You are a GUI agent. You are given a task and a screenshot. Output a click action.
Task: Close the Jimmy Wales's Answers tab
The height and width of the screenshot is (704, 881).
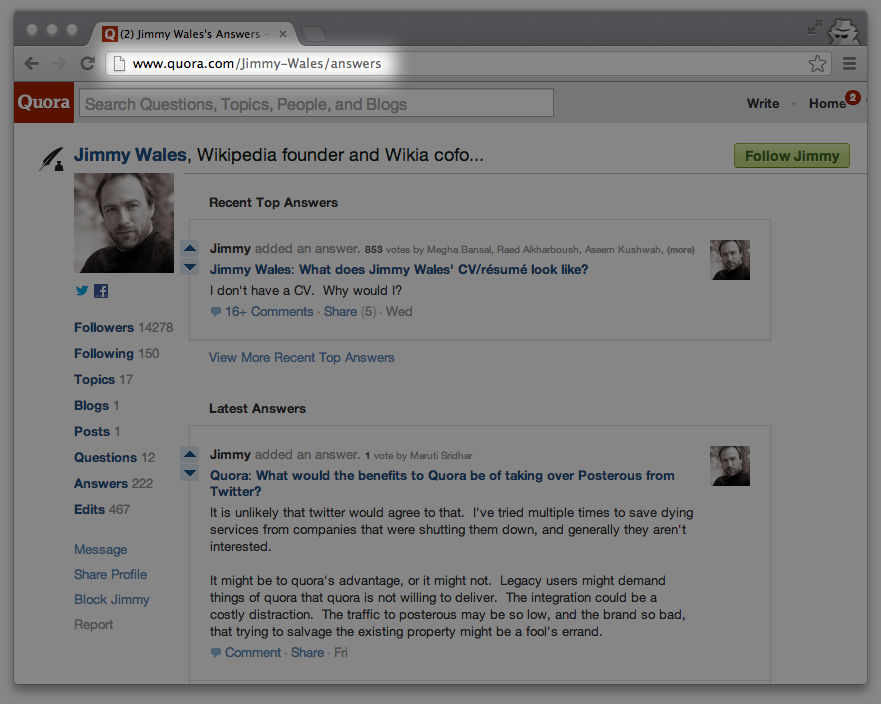pyautogui.click(x=283, y=34)
